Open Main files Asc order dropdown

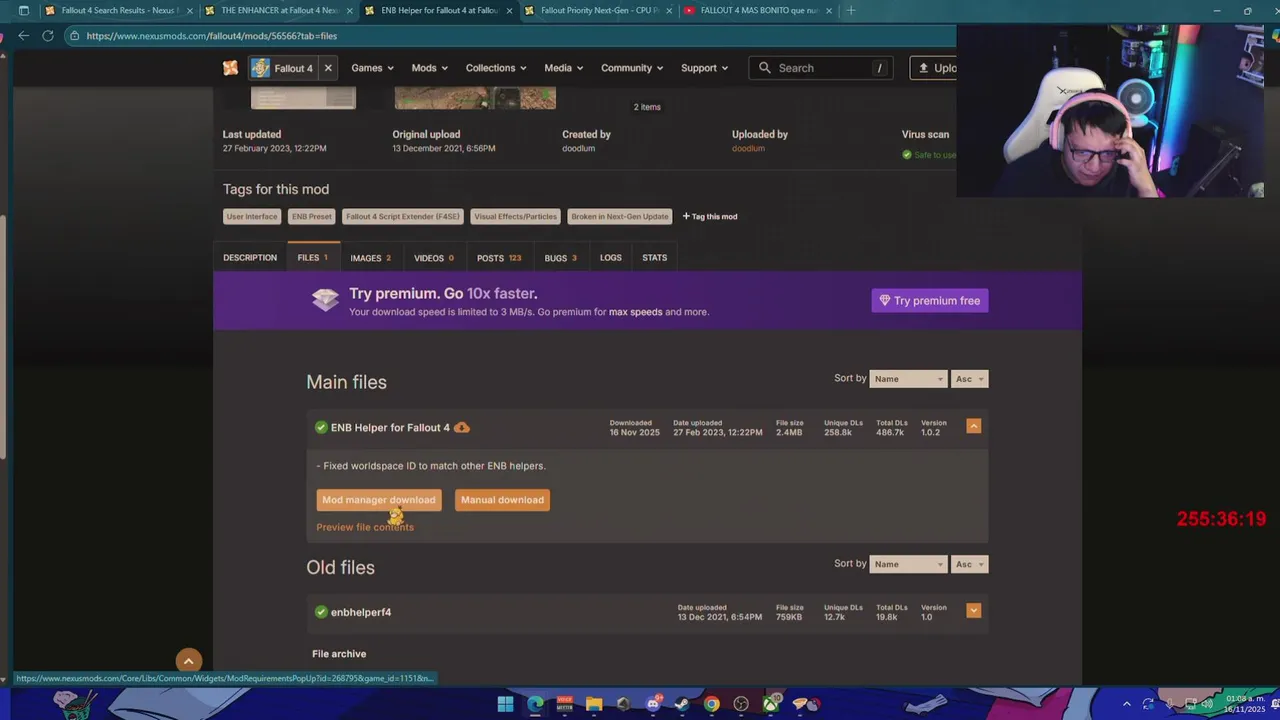point(969,379)
